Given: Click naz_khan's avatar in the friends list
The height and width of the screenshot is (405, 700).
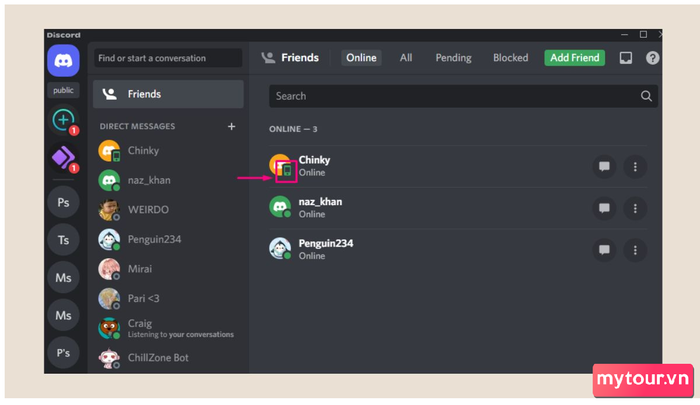Looking at the screenshot, I should [x=280, y=207].
